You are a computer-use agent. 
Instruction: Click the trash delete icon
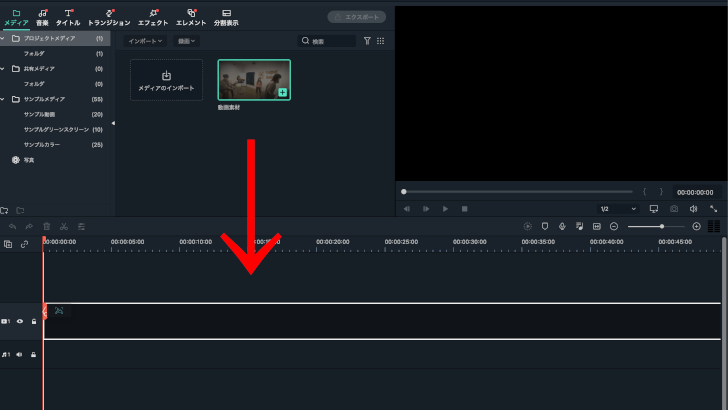pyautogui.click(x=46, y=227)
